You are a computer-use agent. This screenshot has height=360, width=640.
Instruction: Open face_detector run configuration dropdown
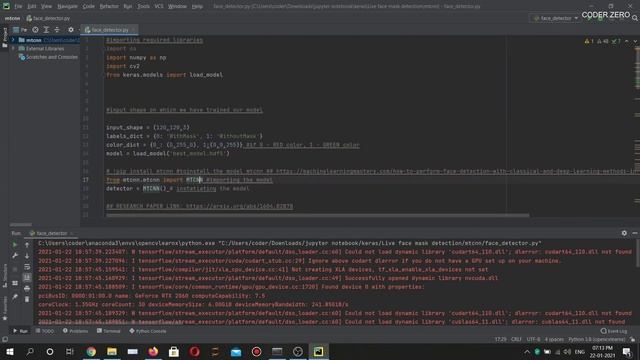click(x=556, y=18)
